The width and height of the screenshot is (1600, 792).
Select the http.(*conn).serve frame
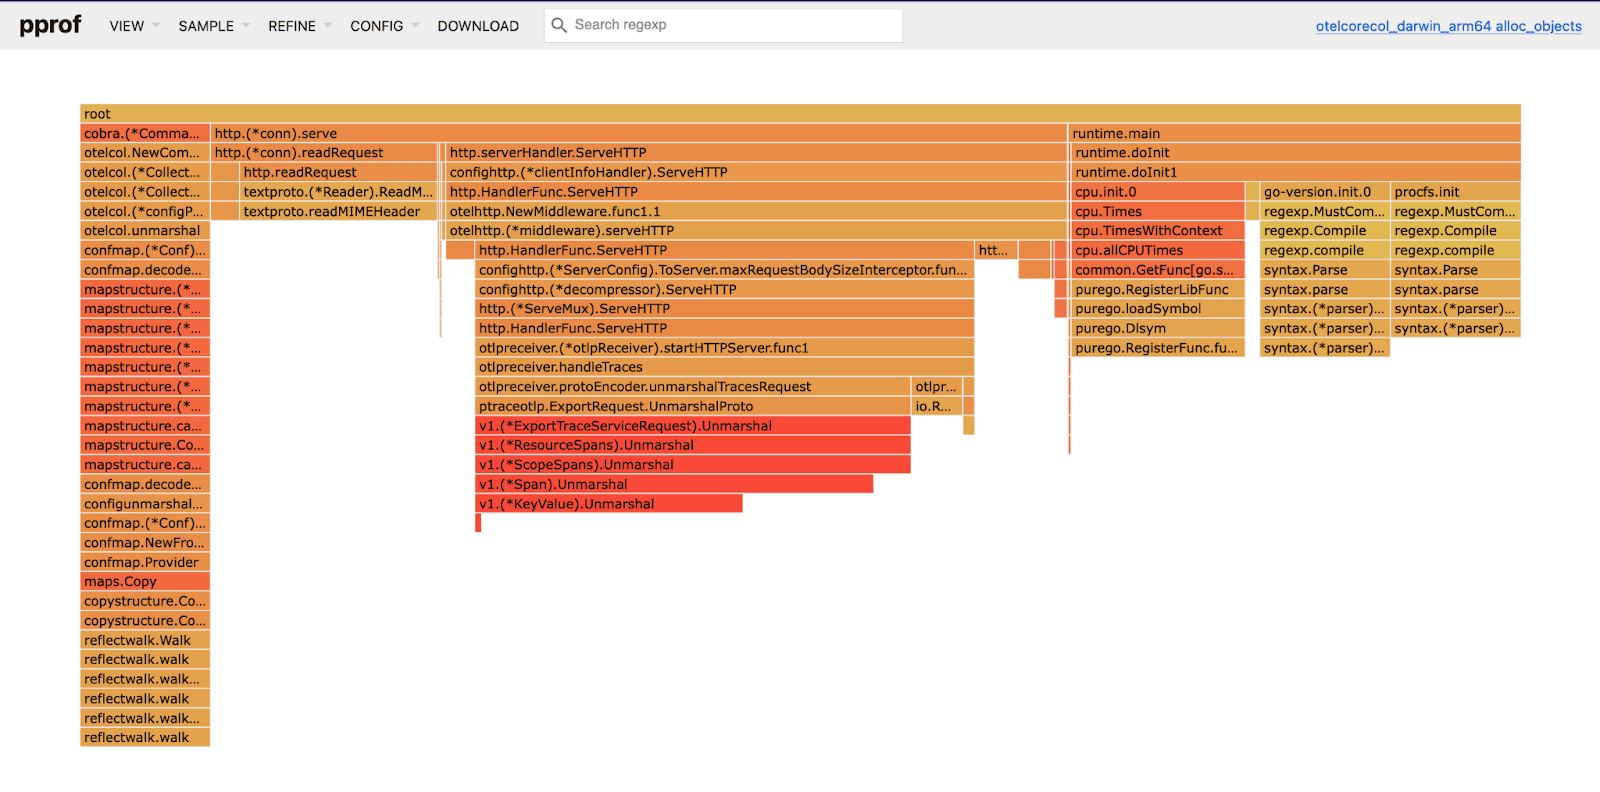[638, 133]
